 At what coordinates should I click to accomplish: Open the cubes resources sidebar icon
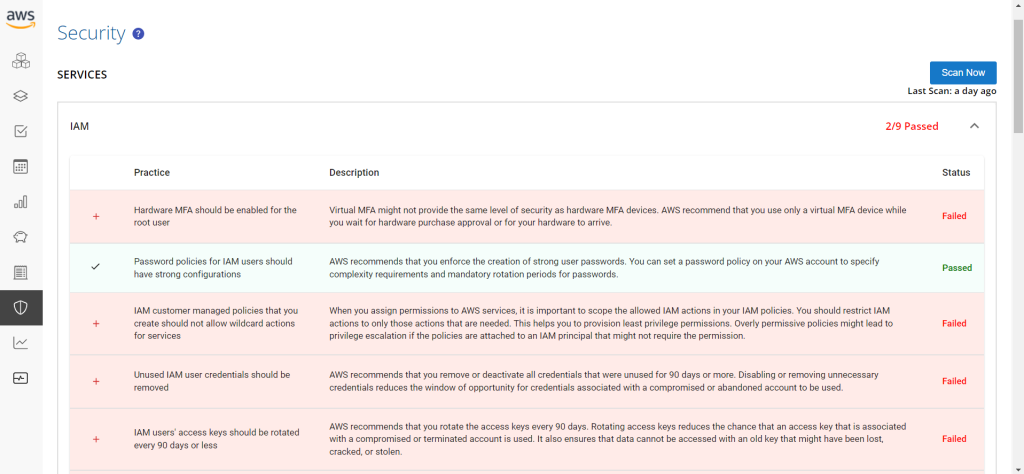tap(21, 61)
